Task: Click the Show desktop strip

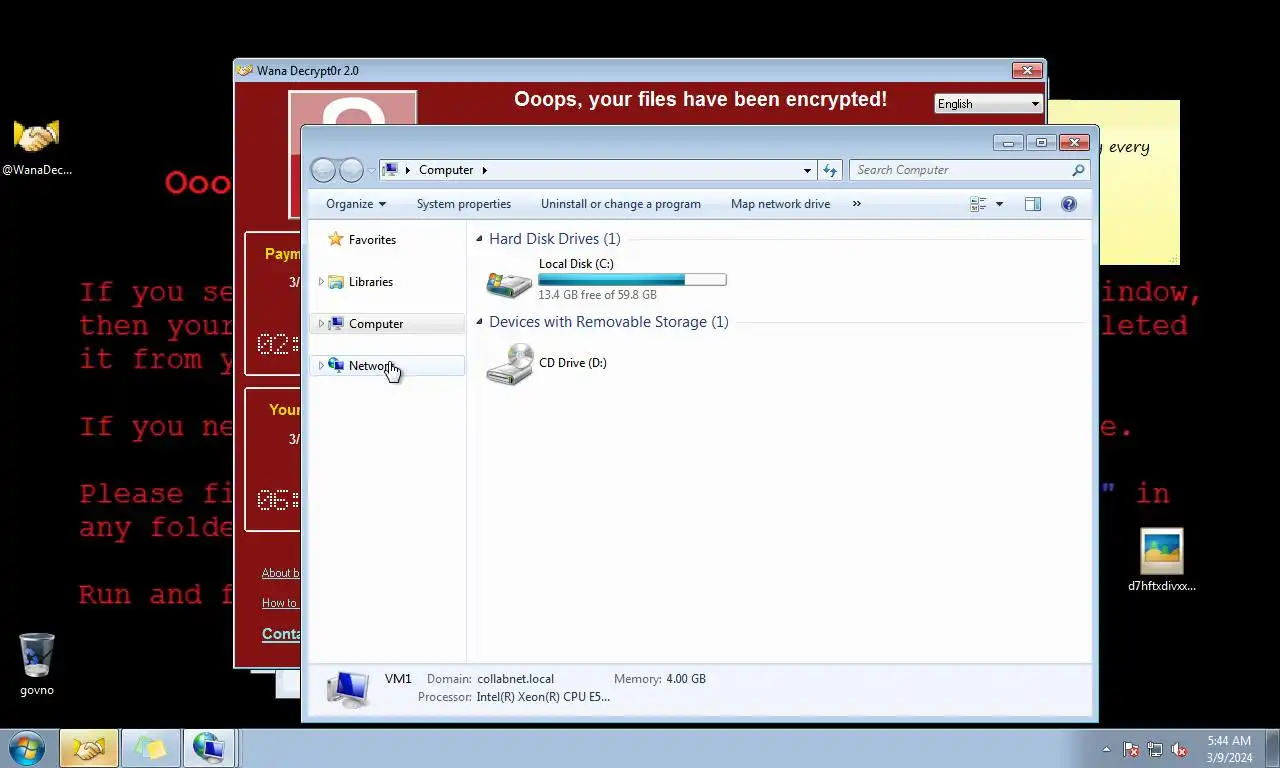Action: pos(1272,749)
